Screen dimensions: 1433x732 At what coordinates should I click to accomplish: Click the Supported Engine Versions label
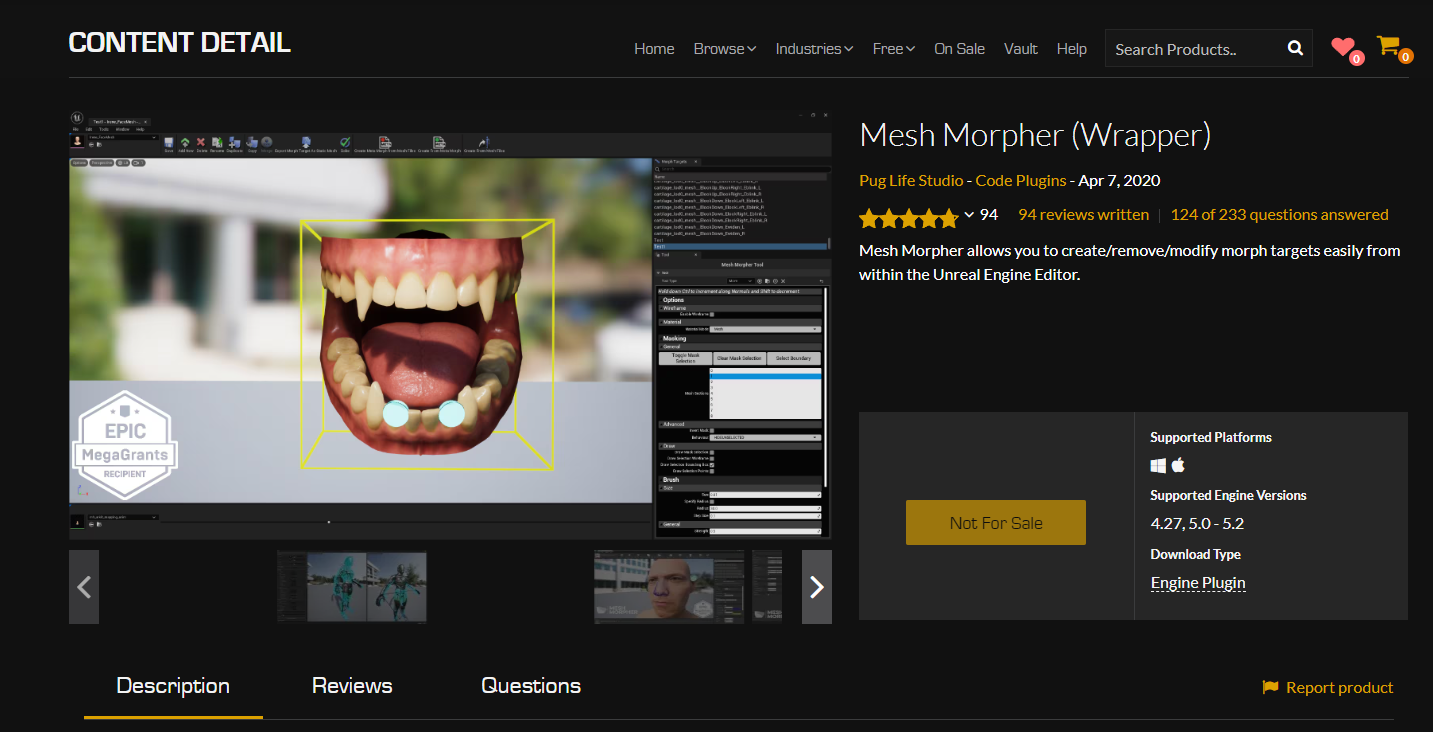pyautogui.click(x=1228, y=496)
